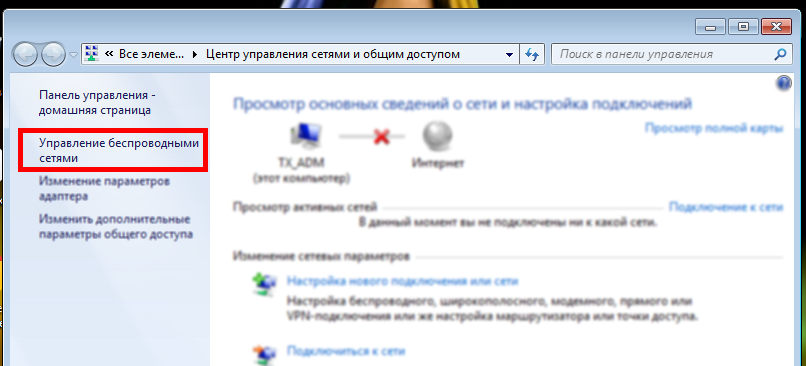Open «Изменить дополнительные параметры общего доступа» link
This screenshot has width=806, height=366.
[116, 227]
